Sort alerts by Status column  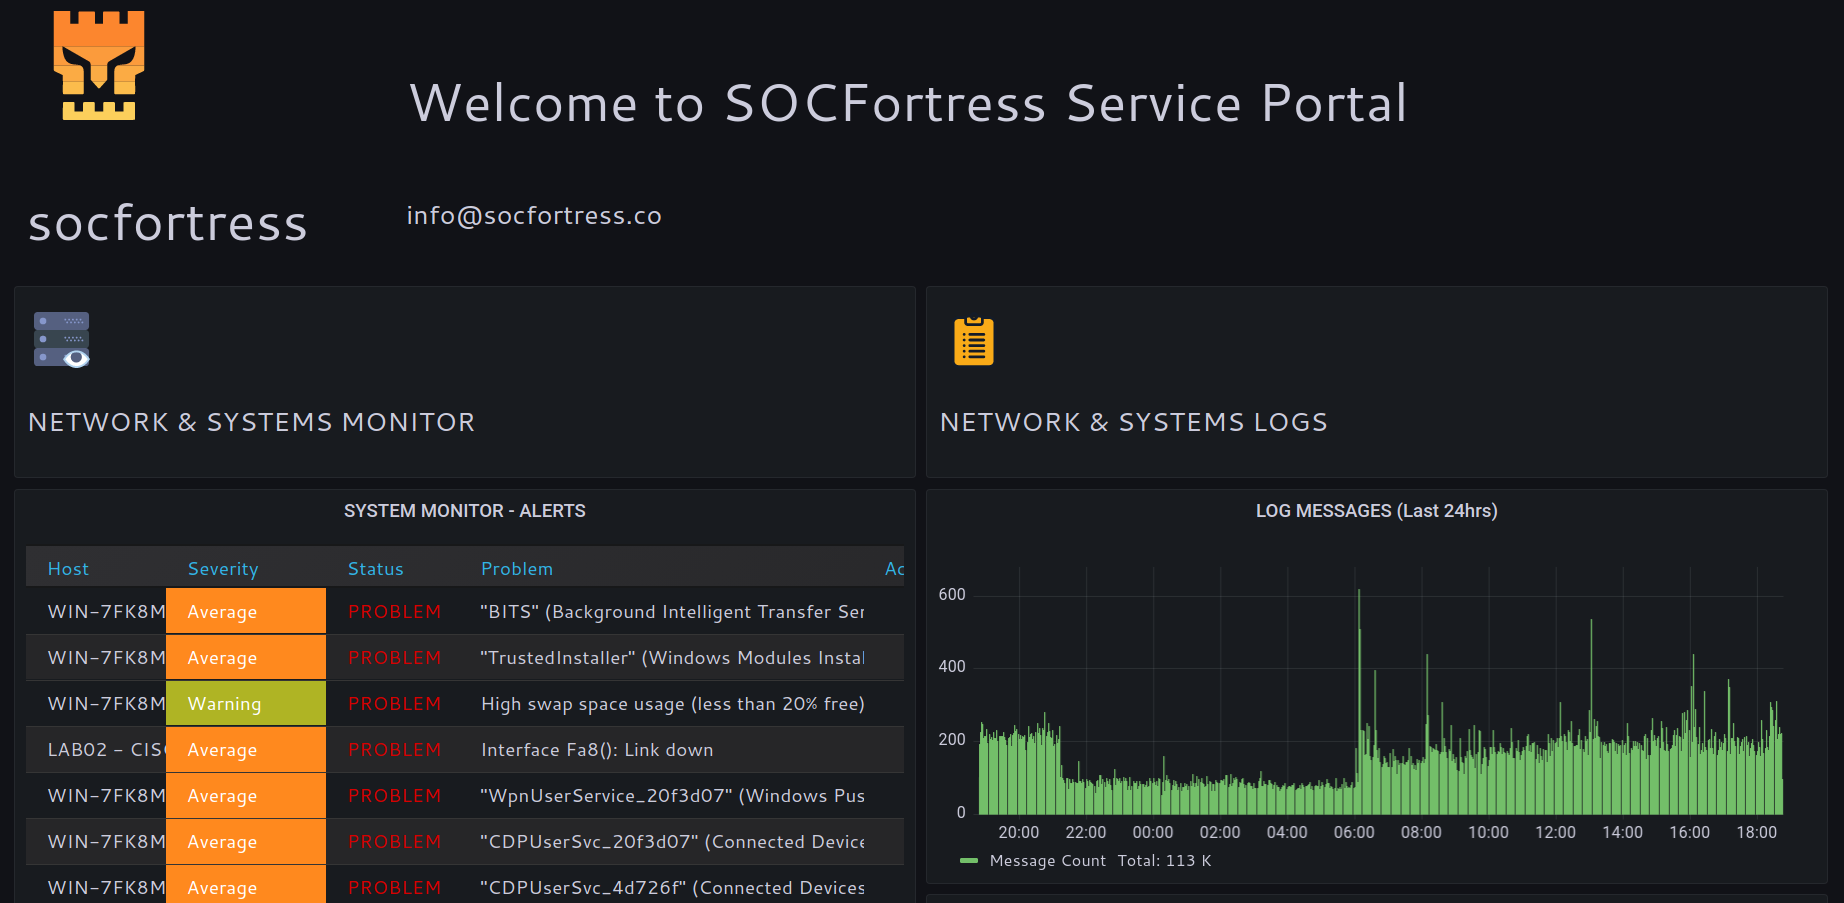pyautogui.click(x=375, y=569)
